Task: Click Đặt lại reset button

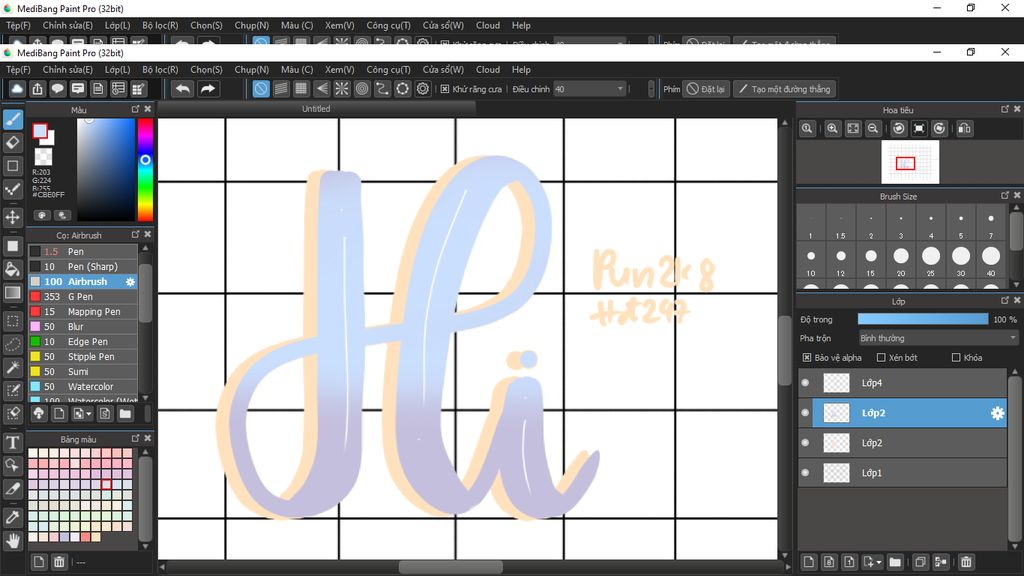Action: click(705, 89)
